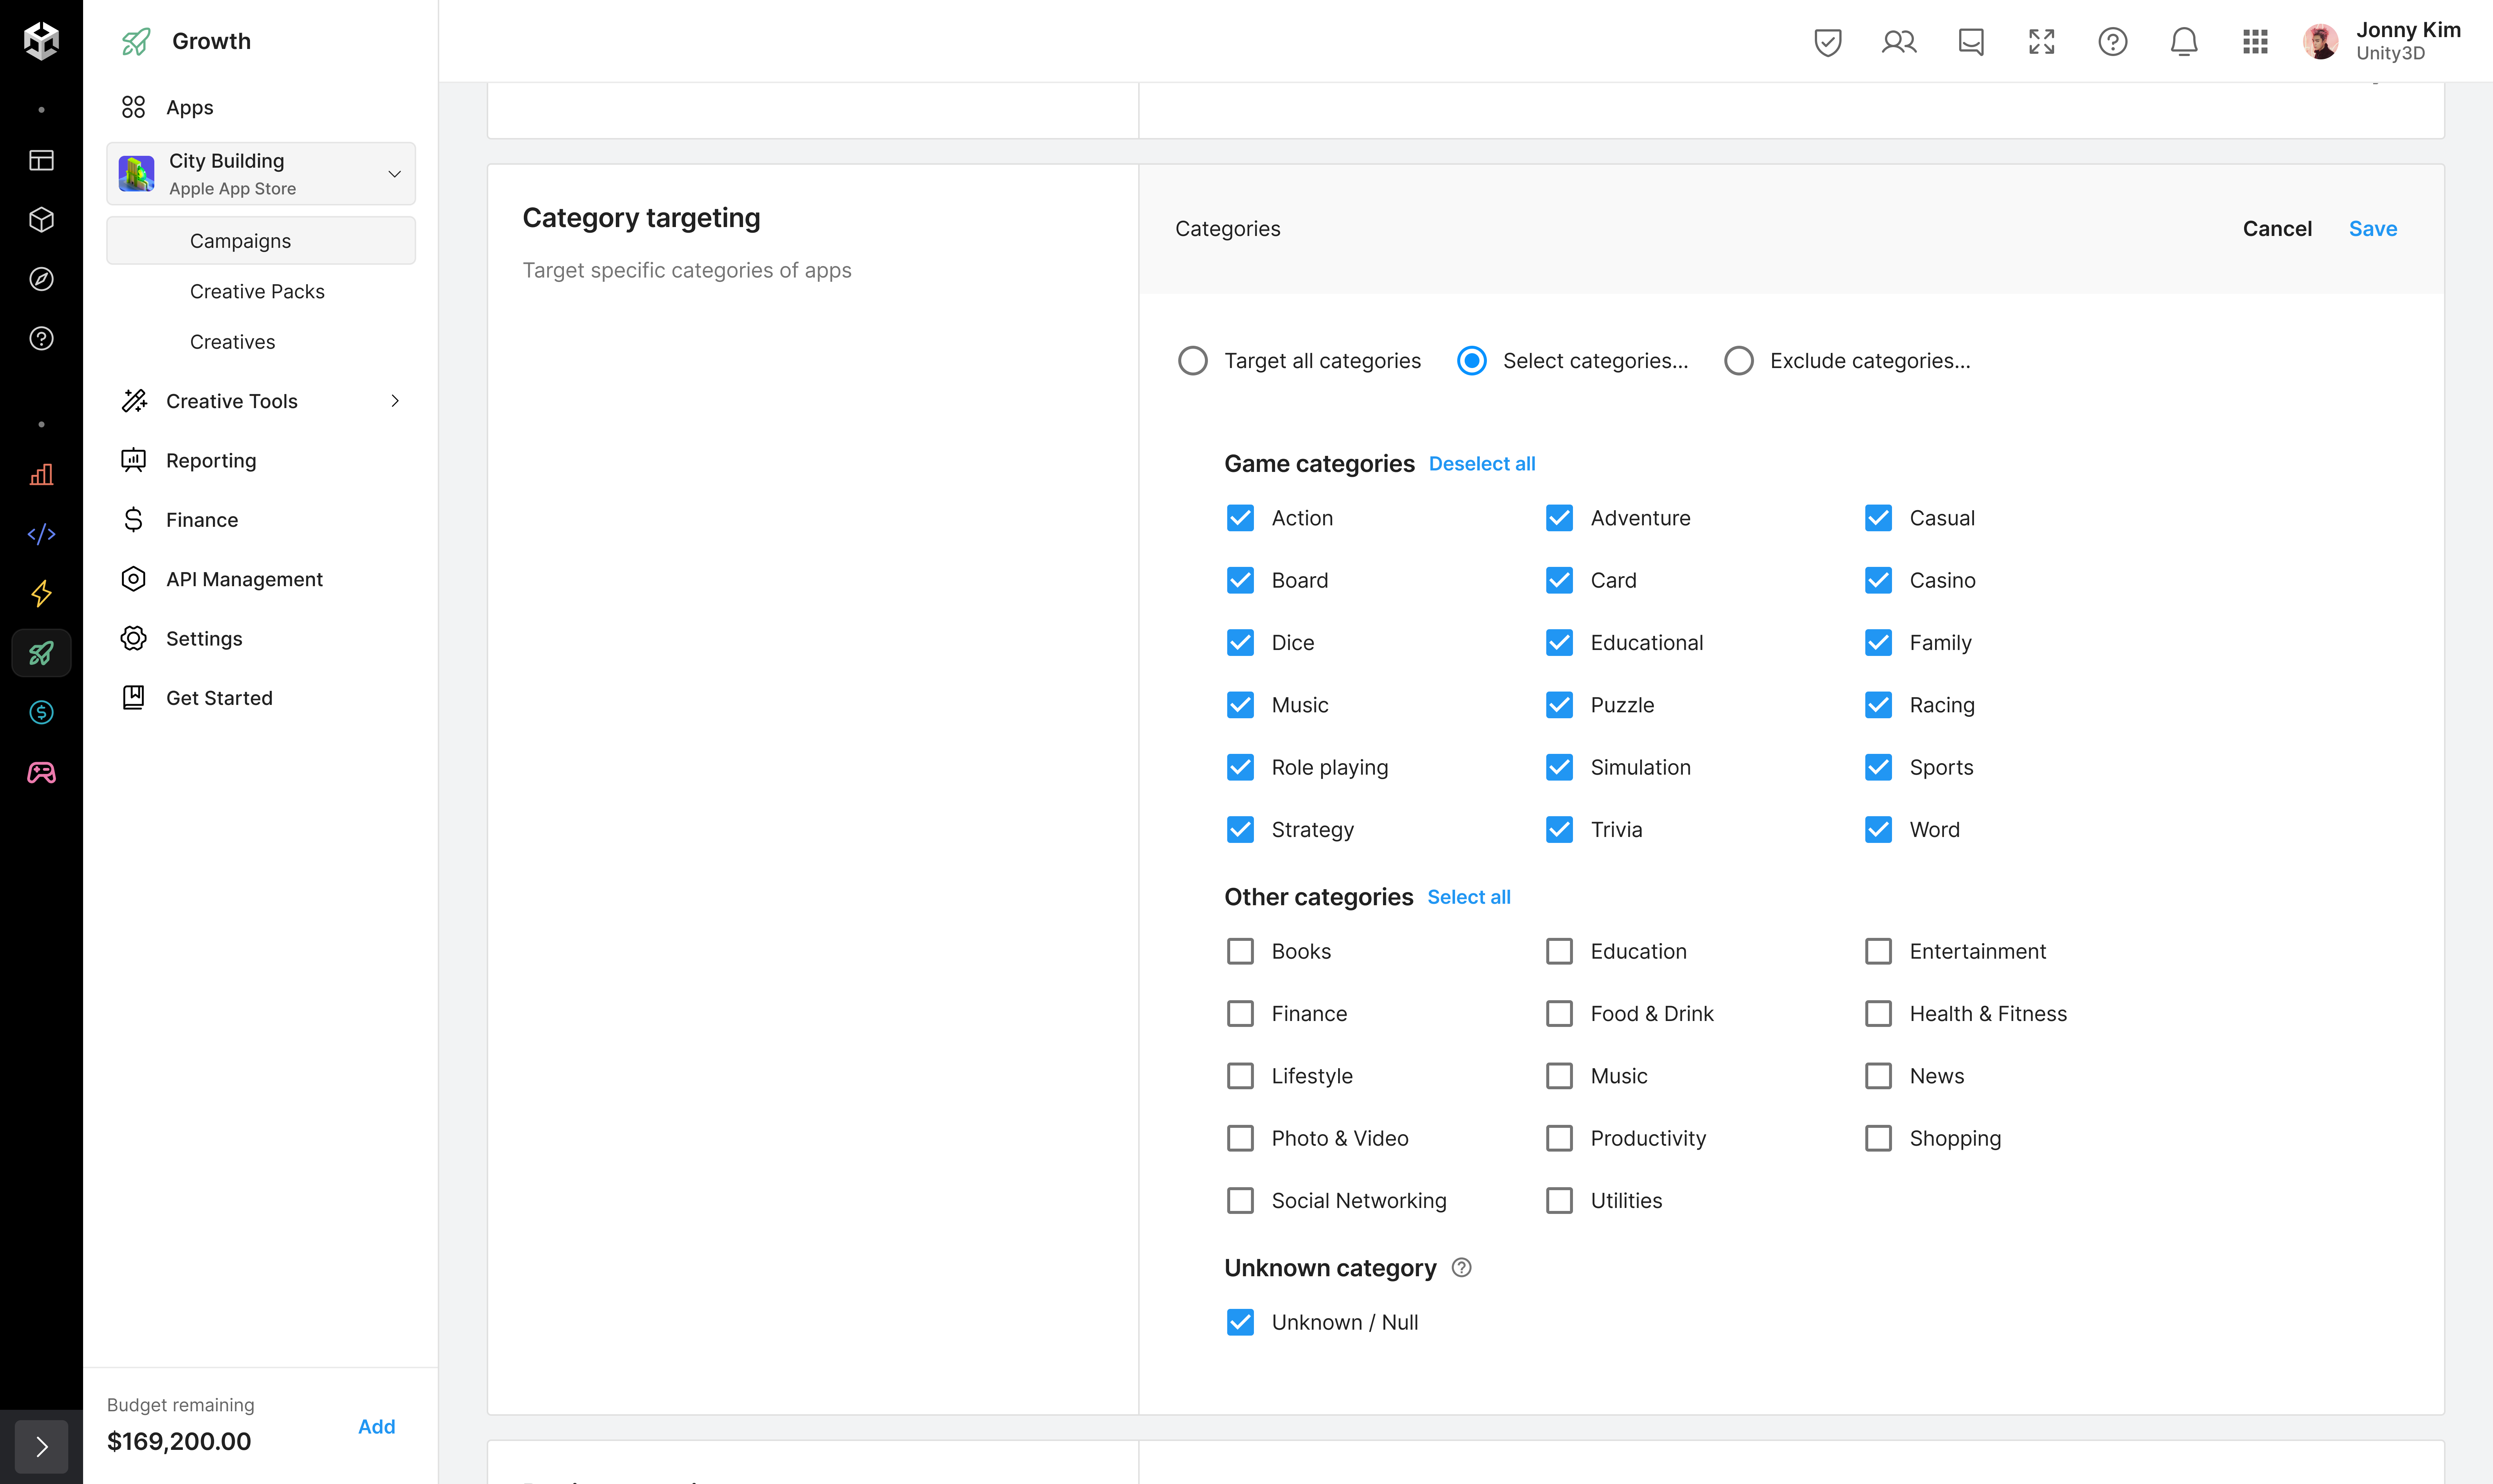Expand the collapsed left rail arrow
The image size is (2493, 1484).
(41, 1446)
